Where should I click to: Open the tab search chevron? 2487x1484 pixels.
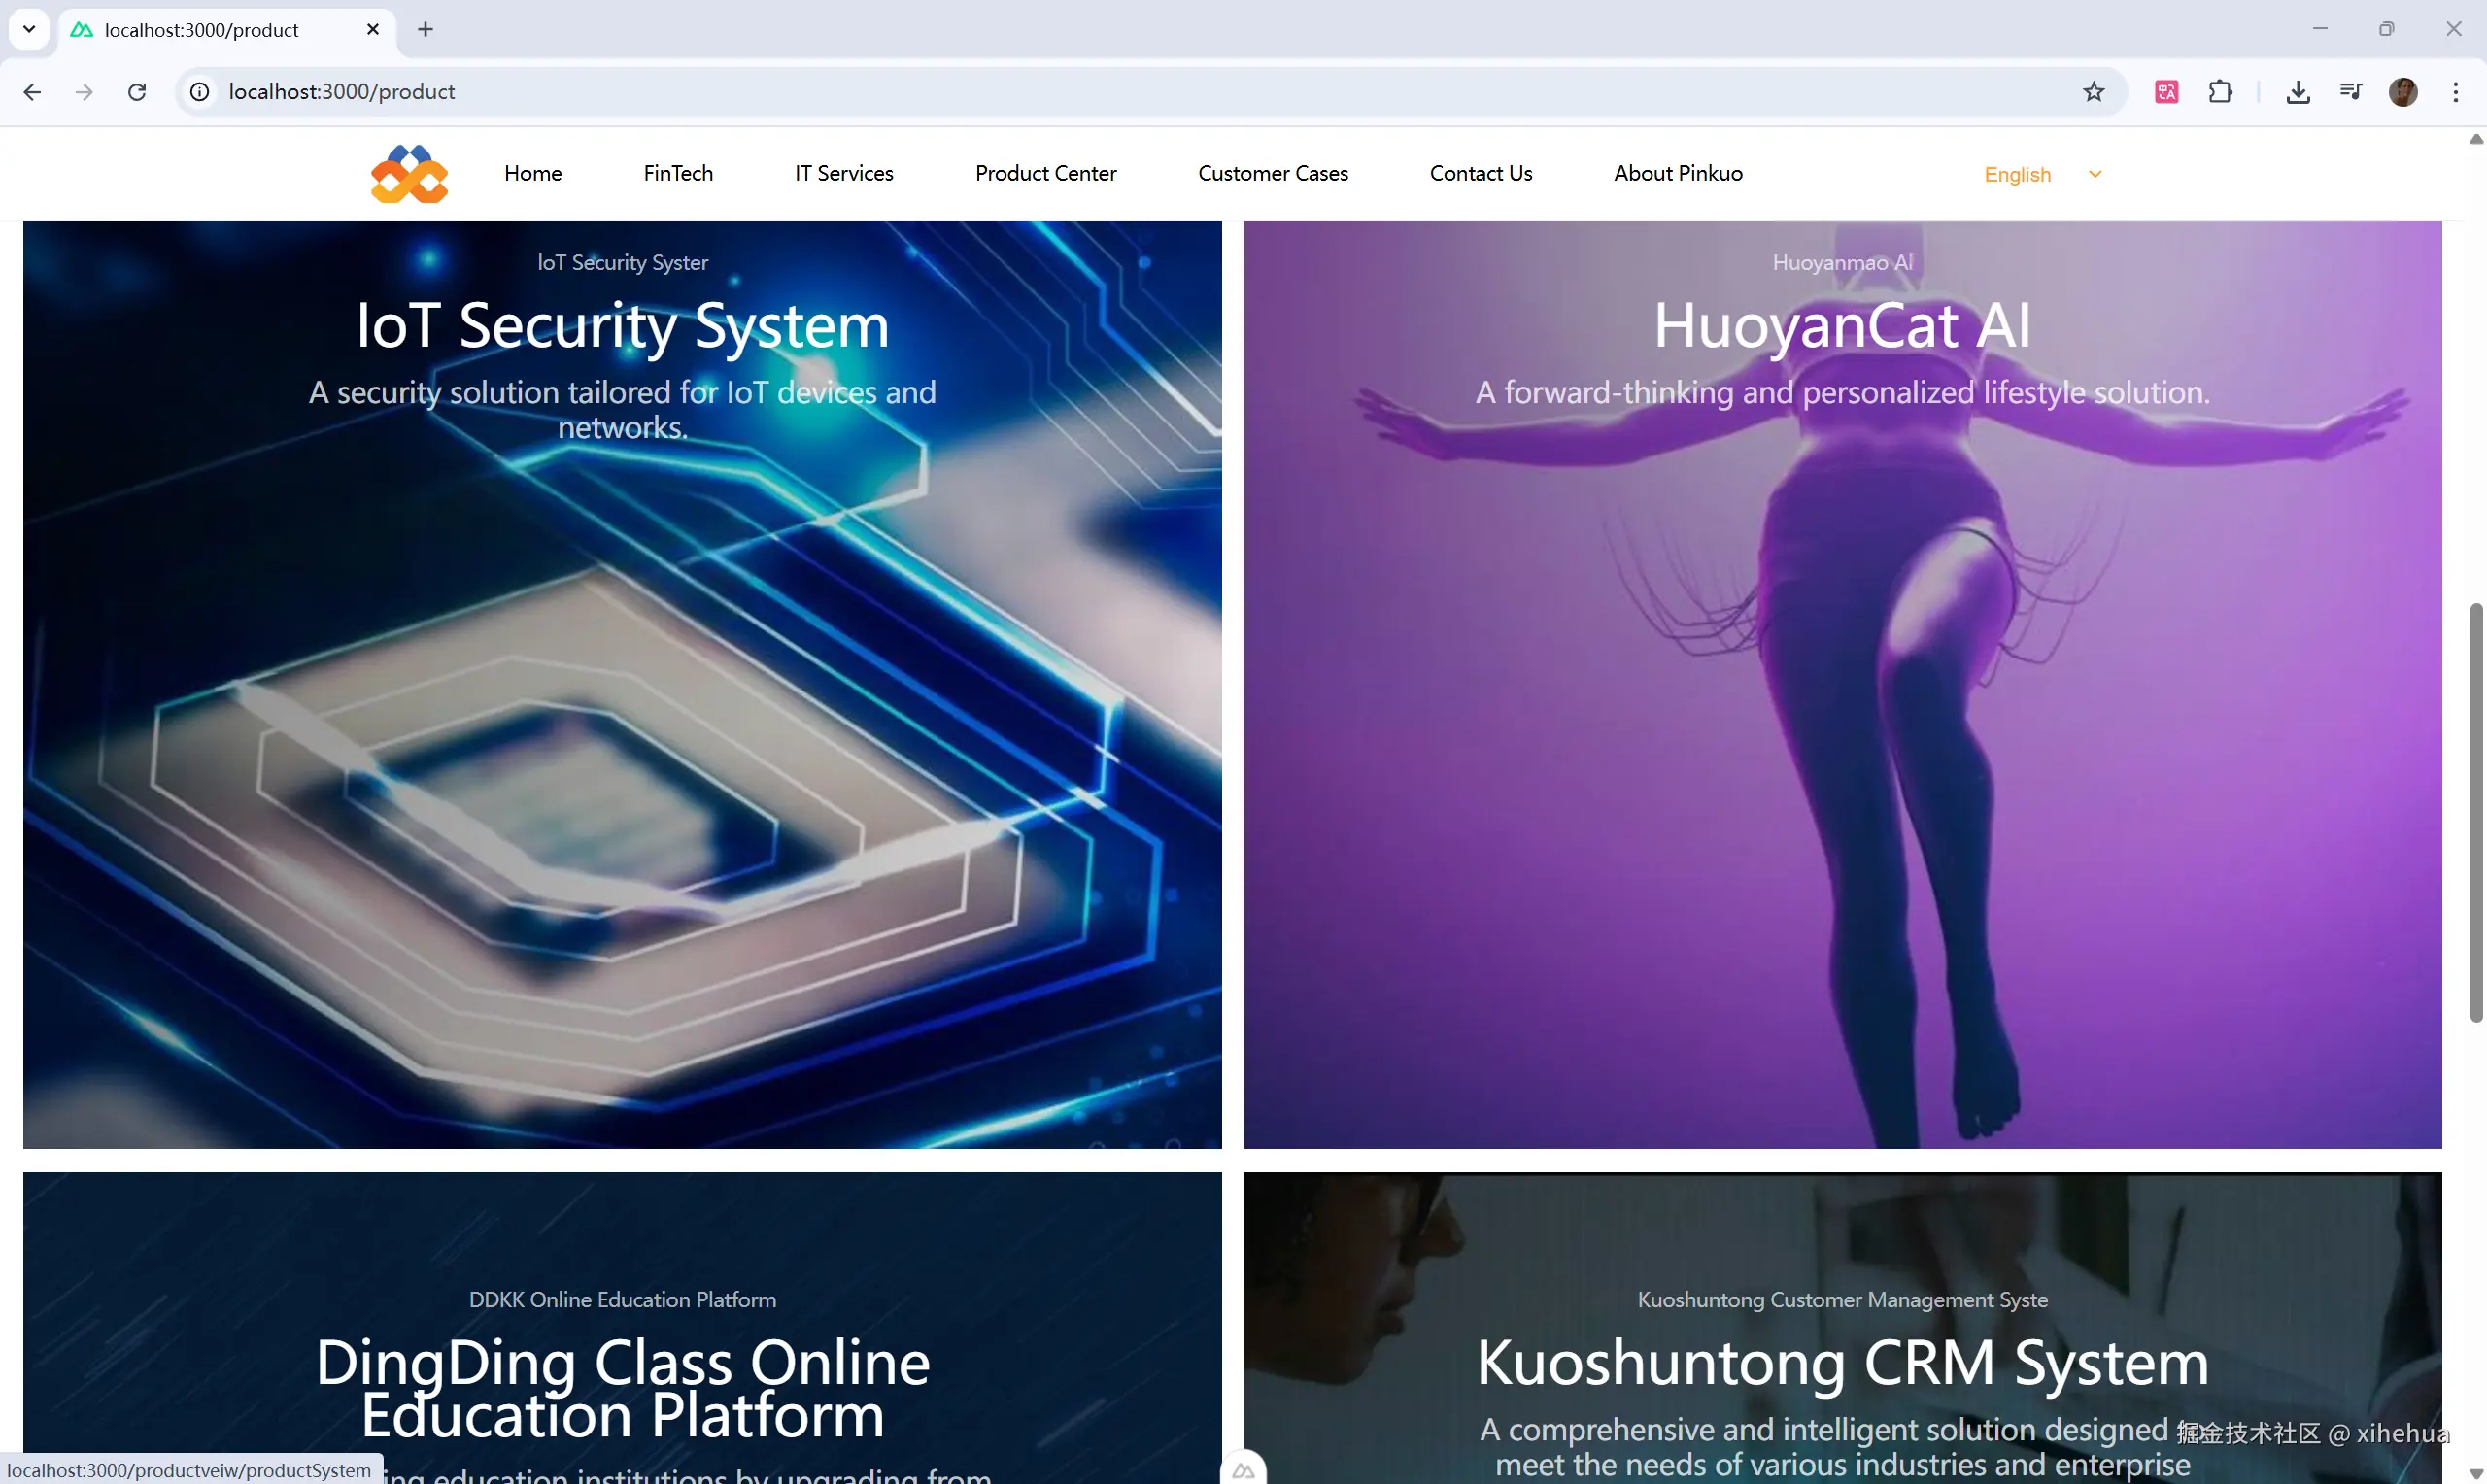pyautogui.click(x=29, y=29)
